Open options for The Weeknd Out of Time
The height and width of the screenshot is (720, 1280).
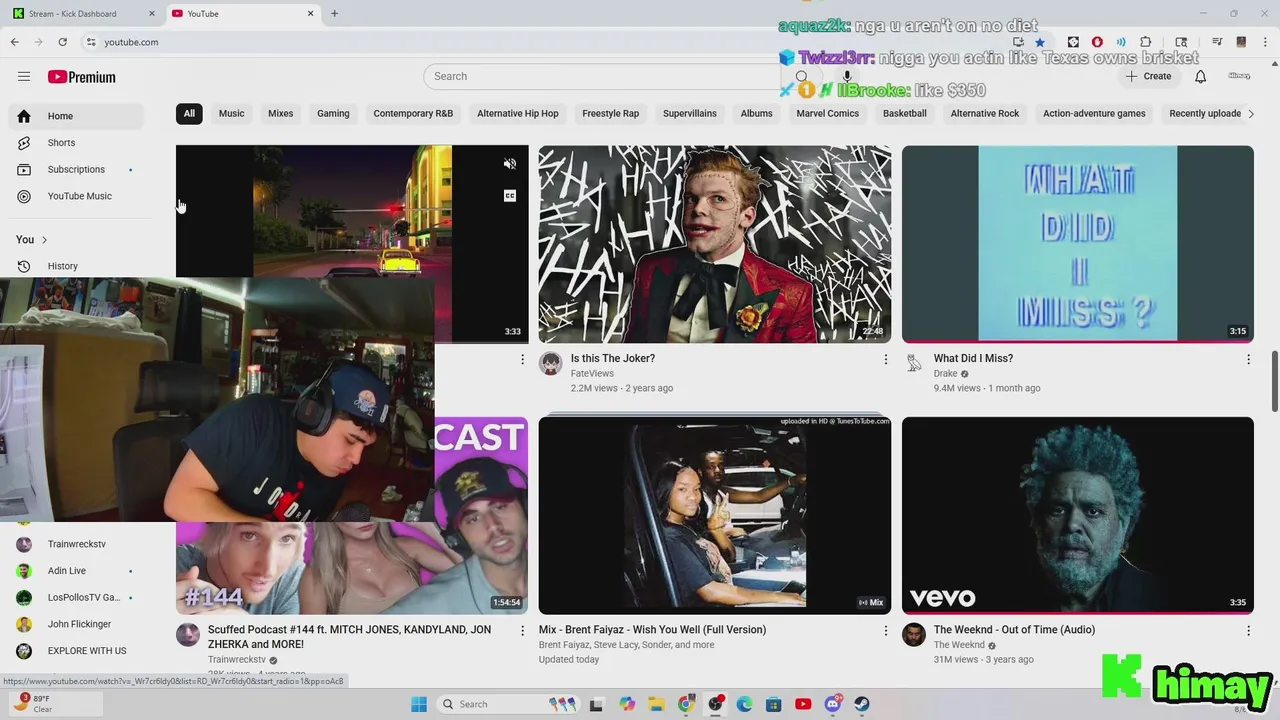pos(1248,631)
